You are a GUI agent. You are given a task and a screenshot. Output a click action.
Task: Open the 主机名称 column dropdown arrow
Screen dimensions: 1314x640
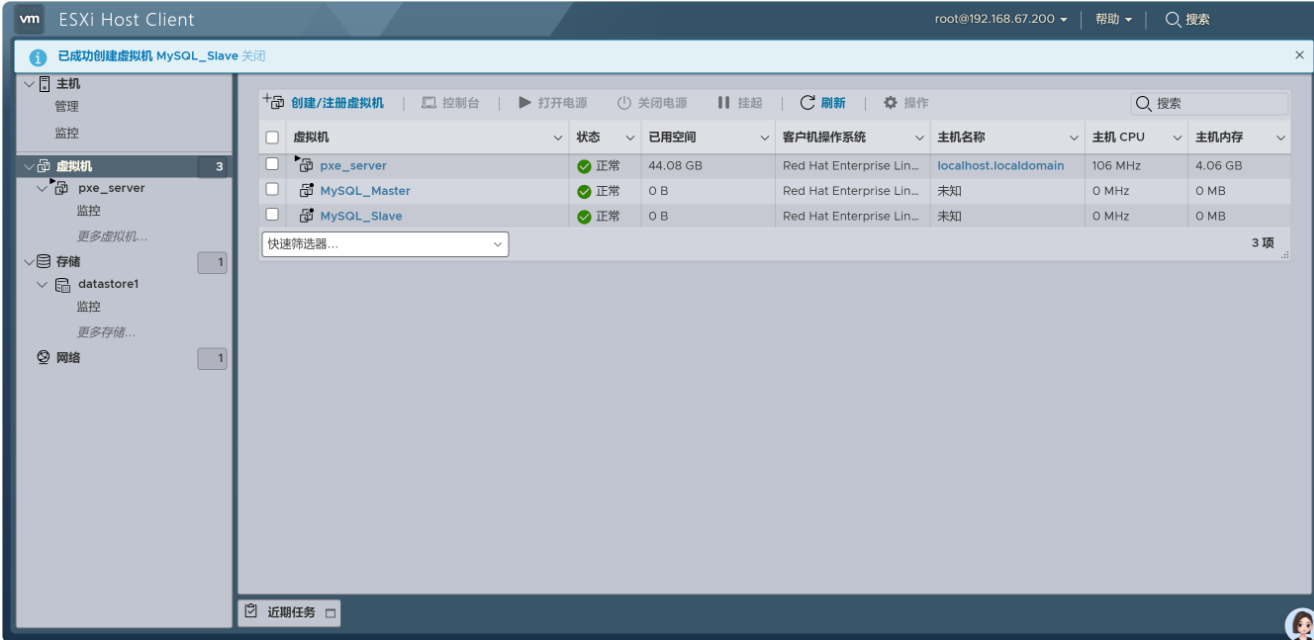coord(1074,138)
